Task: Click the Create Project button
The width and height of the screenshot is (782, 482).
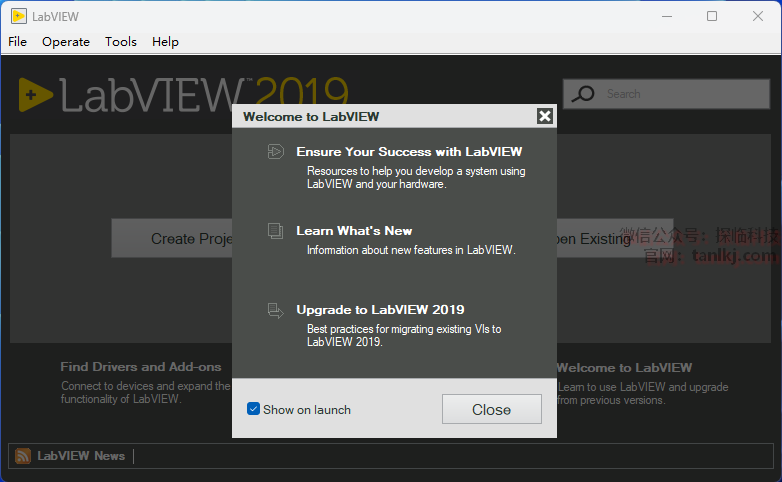Action: tap(172, 238)
